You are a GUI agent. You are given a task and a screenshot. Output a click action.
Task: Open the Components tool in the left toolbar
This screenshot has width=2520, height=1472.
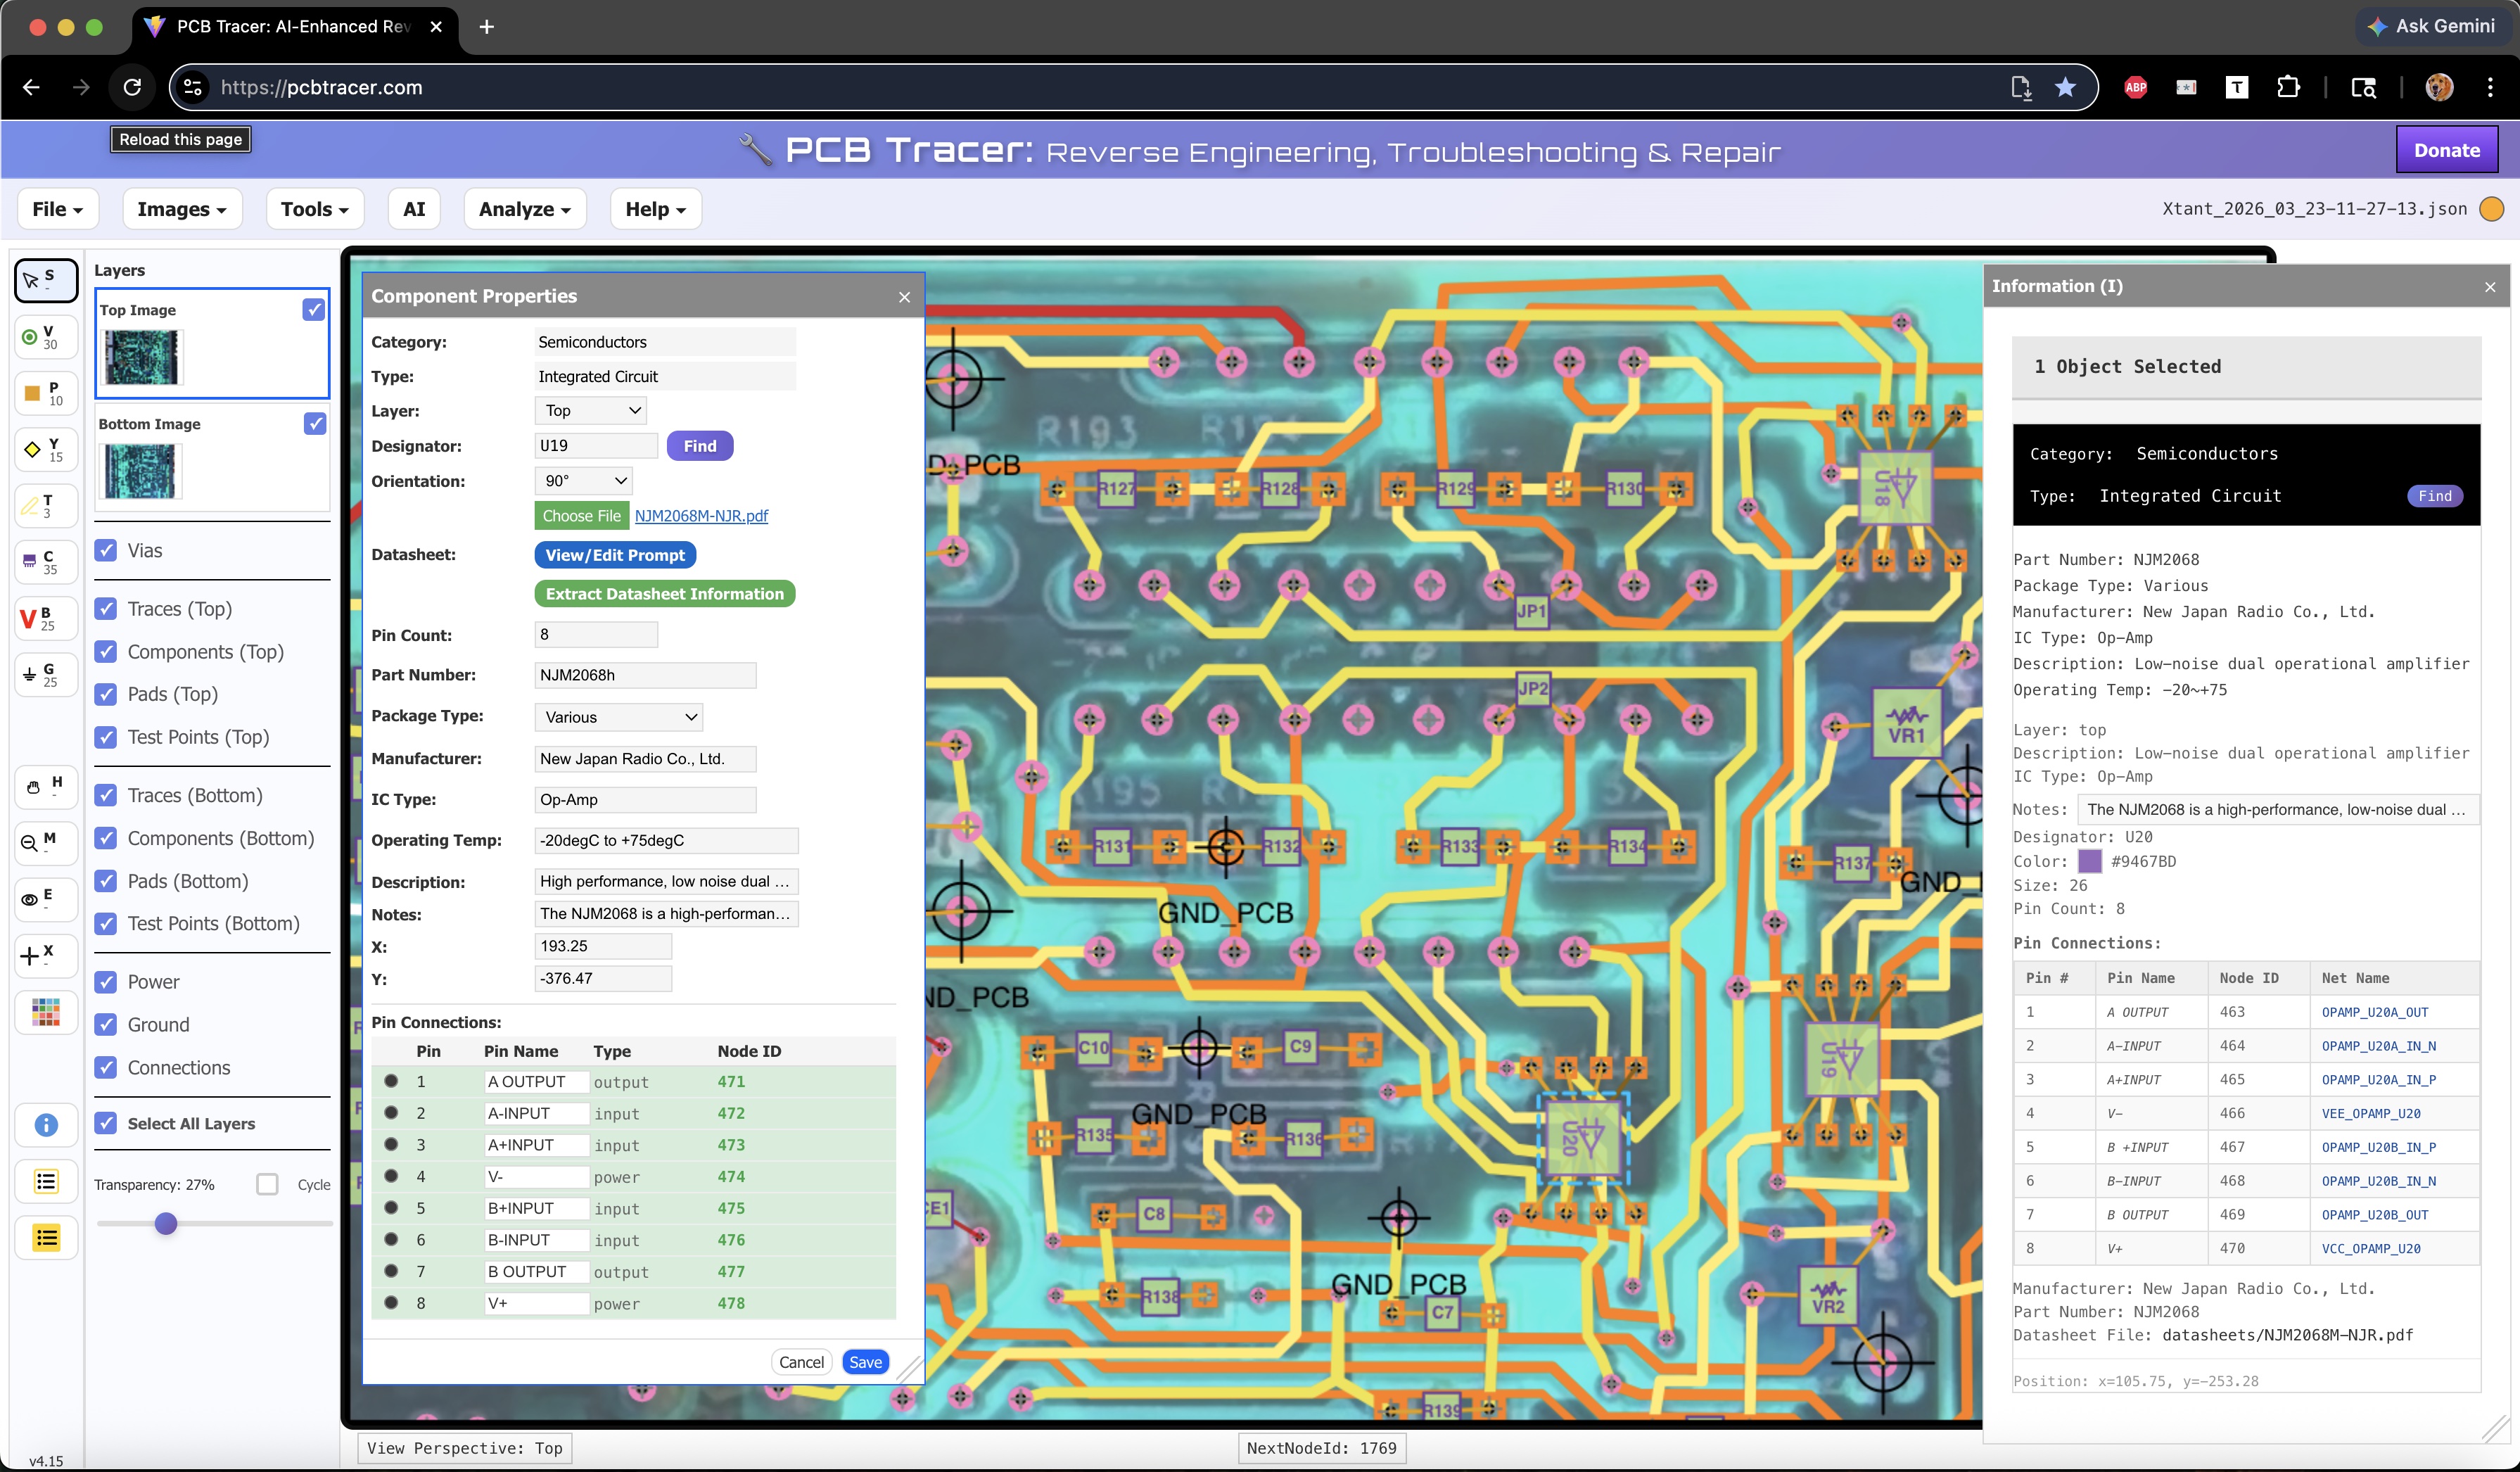(x=45, y=562)
